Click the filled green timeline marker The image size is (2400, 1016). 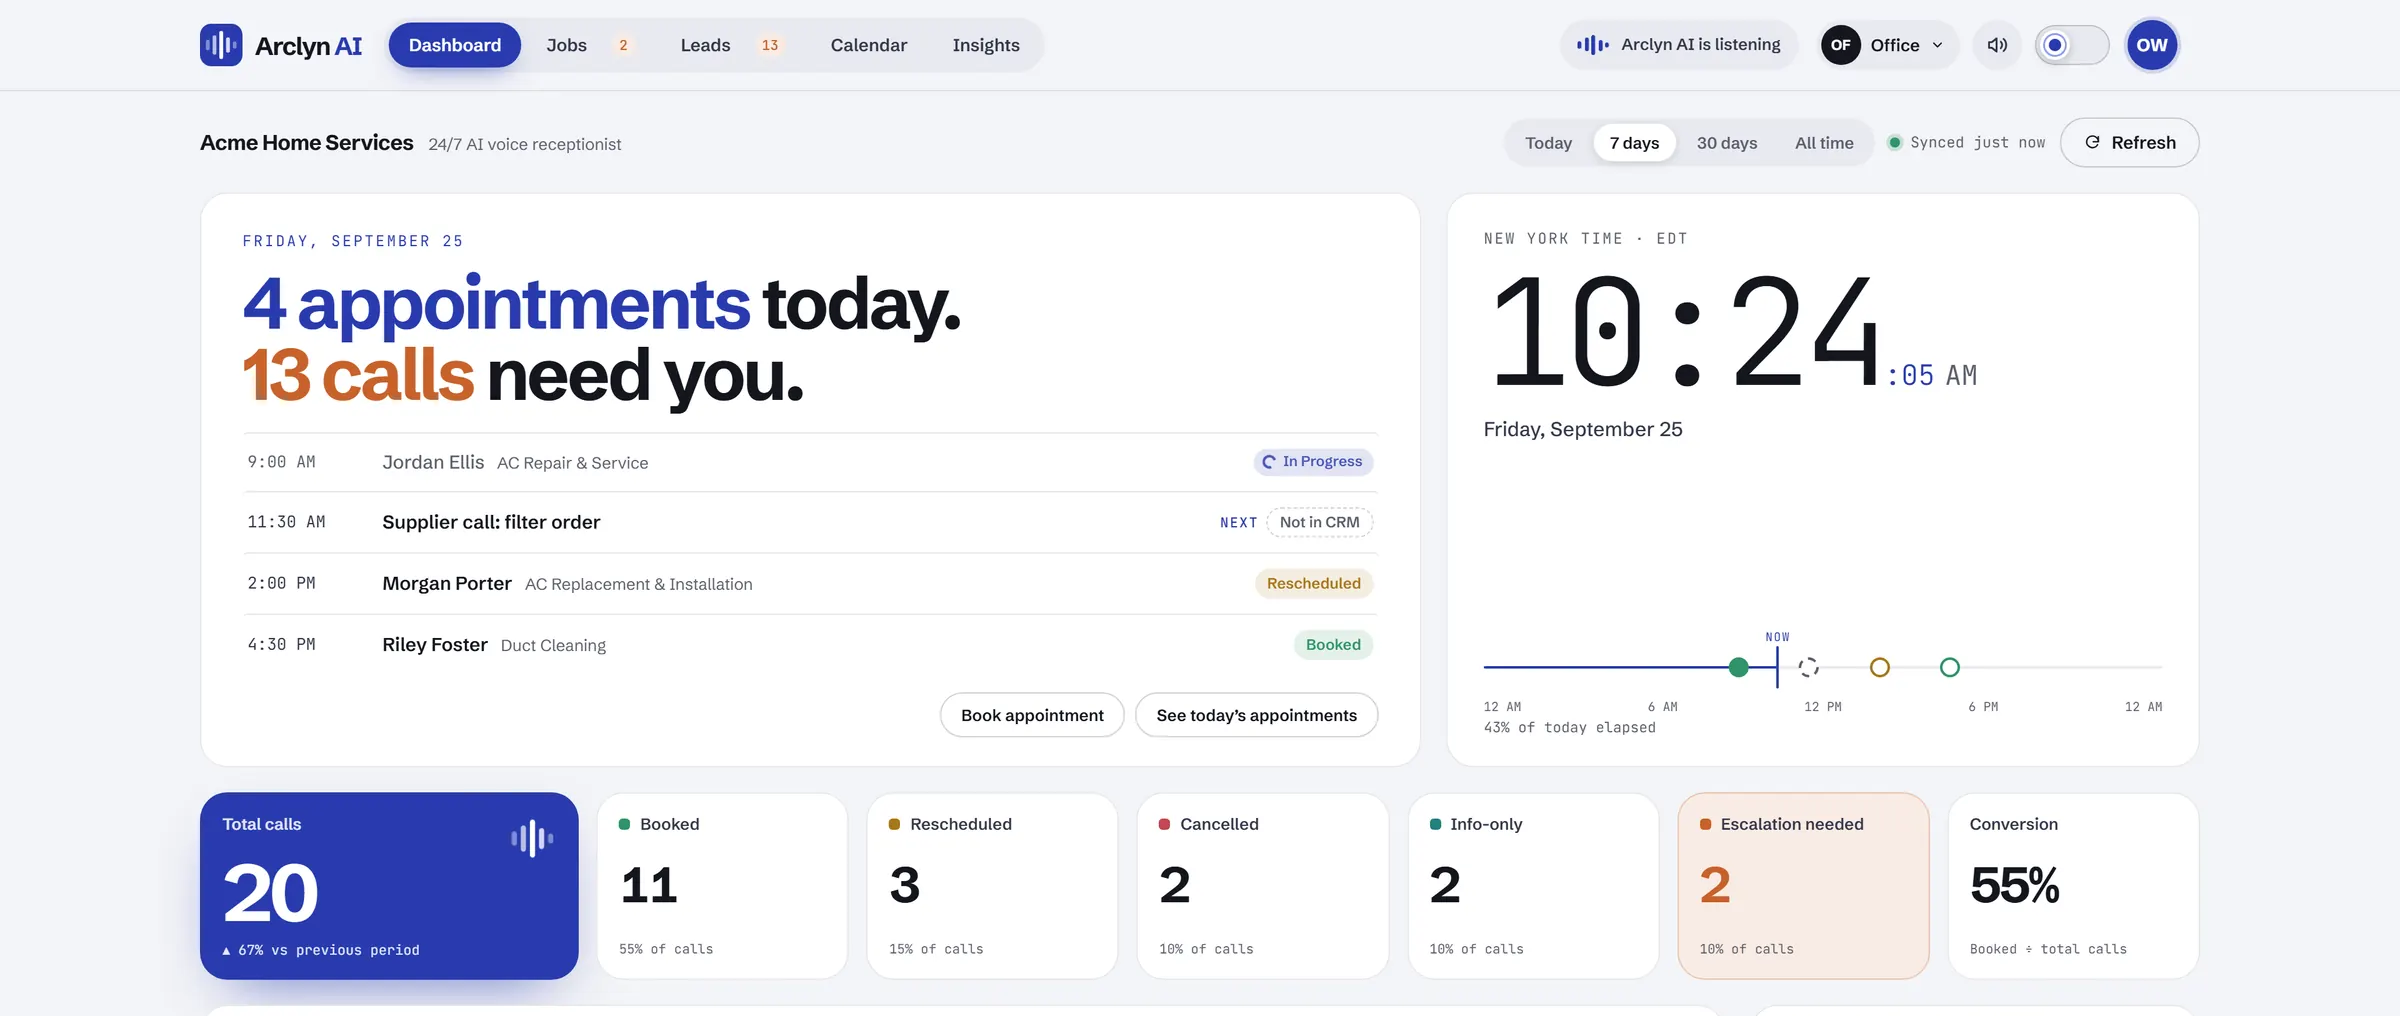[1739, 667]
